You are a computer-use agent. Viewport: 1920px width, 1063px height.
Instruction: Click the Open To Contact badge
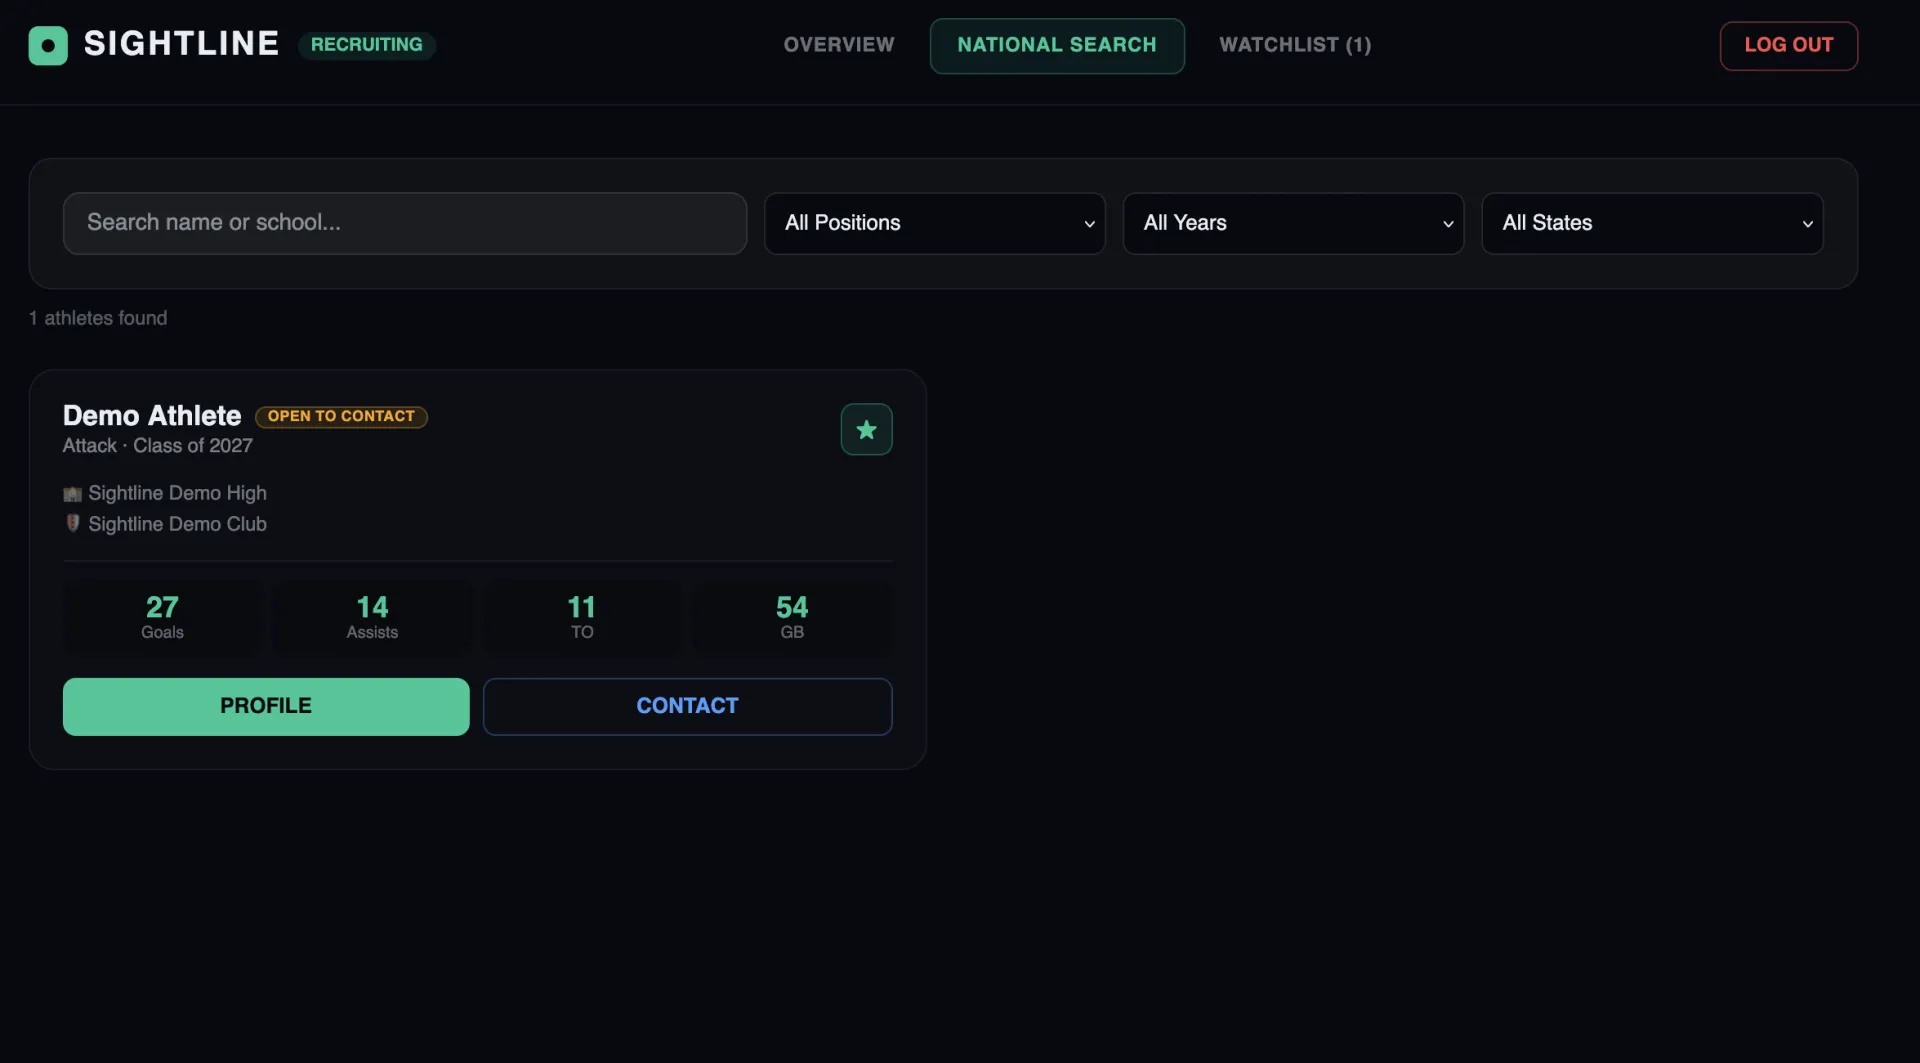click(x=341, y=416)
